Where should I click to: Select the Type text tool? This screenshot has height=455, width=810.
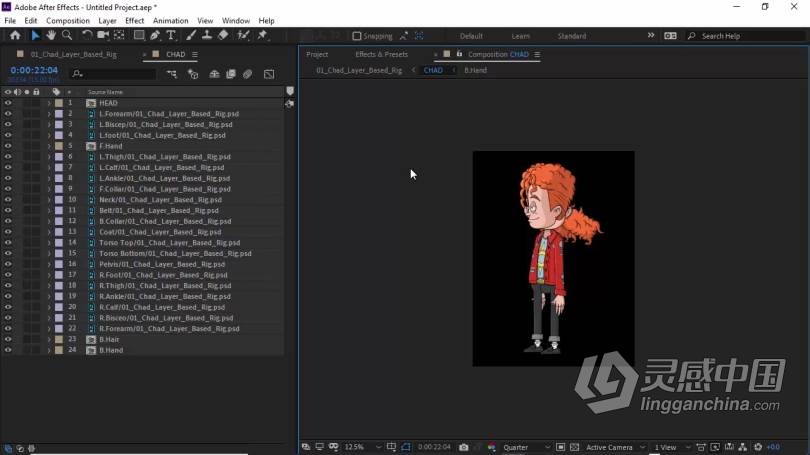tap(171, 35)
